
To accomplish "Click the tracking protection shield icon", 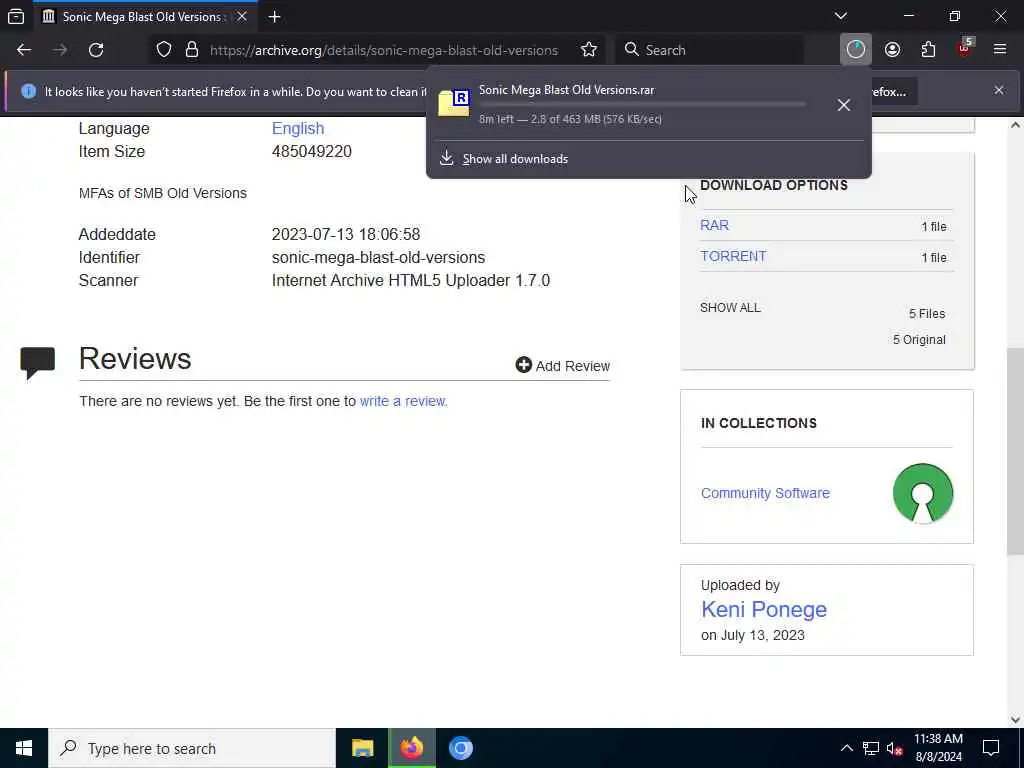I will (164, 50).
